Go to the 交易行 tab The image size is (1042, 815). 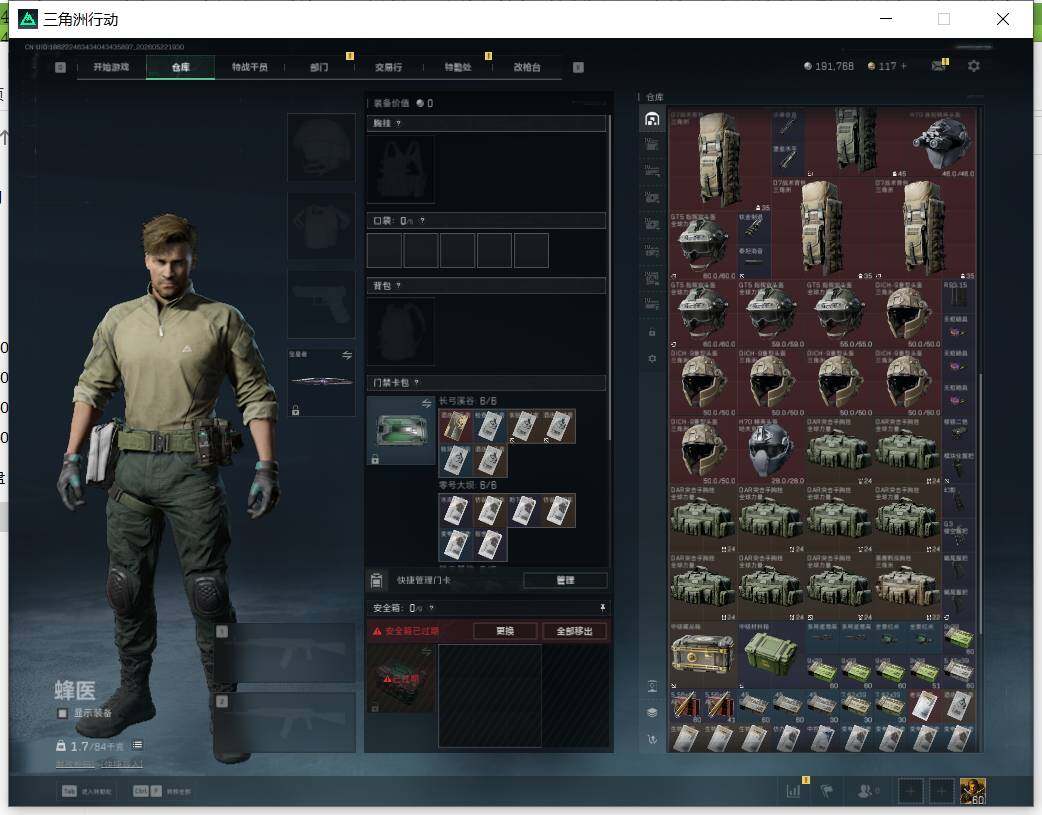[388, 67]
